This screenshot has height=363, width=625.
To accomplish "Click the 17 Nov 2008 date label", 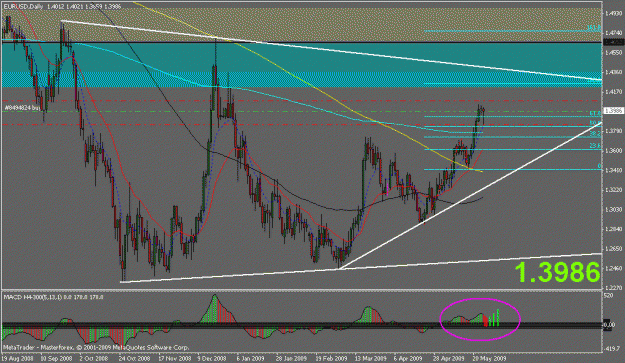I will point(174,358).
